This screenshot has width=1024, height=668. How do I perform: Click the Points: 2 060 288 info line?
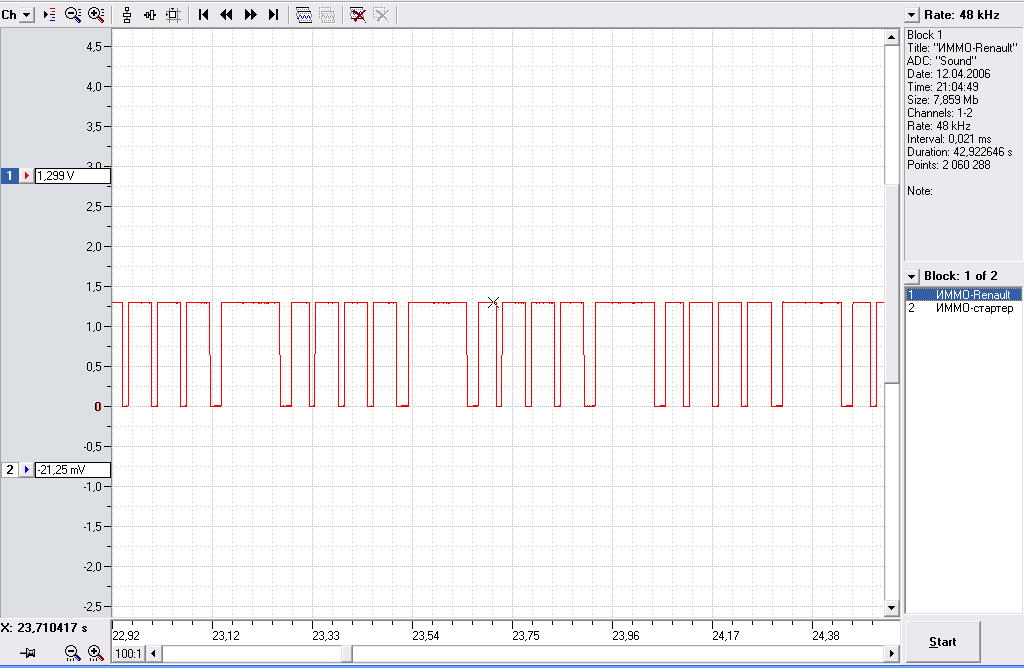coord(948,165)
